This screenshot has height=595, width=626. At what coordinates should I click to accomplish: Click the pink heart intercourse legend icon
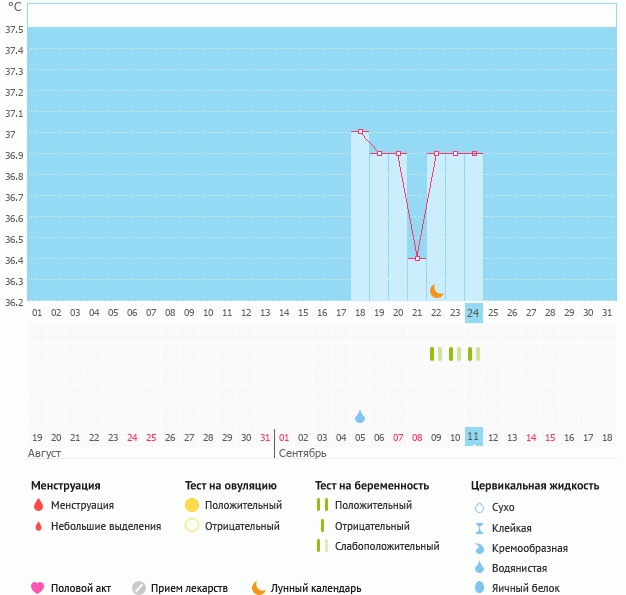(x=38, y=588)
